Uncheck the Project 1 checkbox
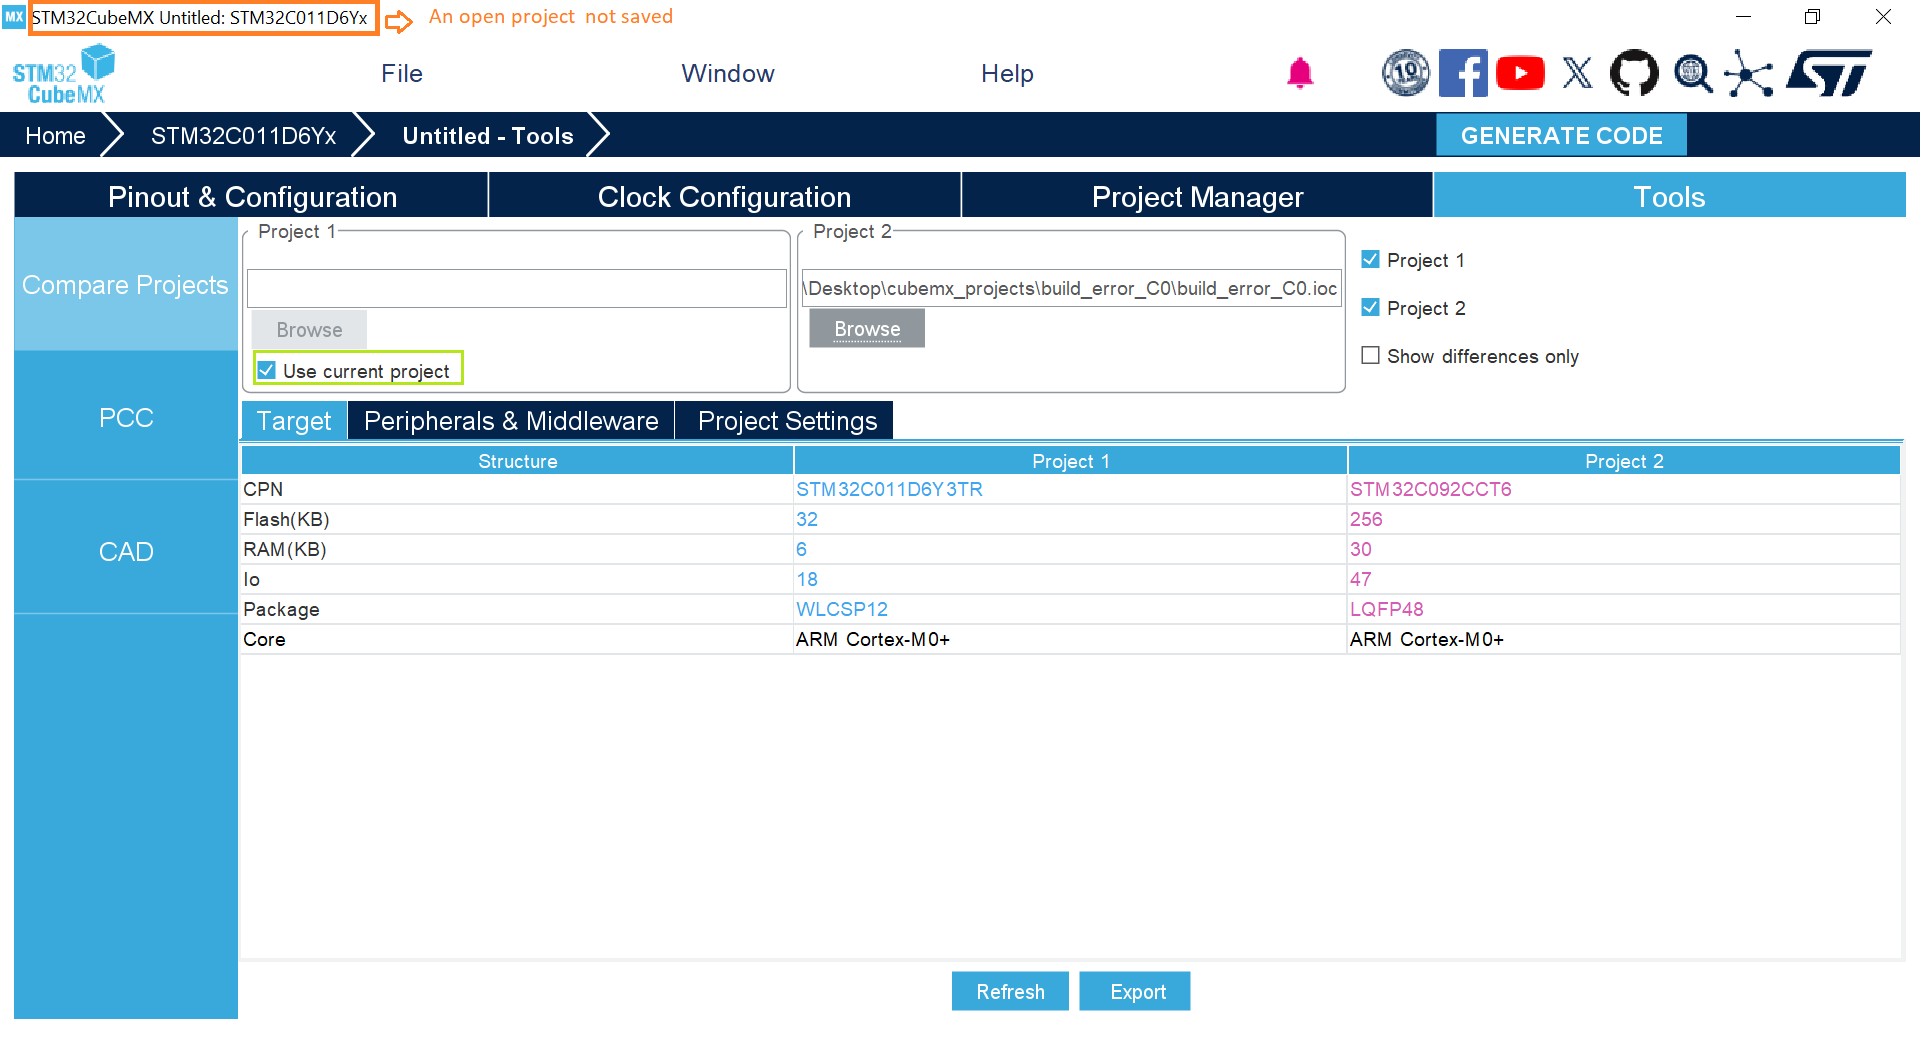 click(1370, 260)
